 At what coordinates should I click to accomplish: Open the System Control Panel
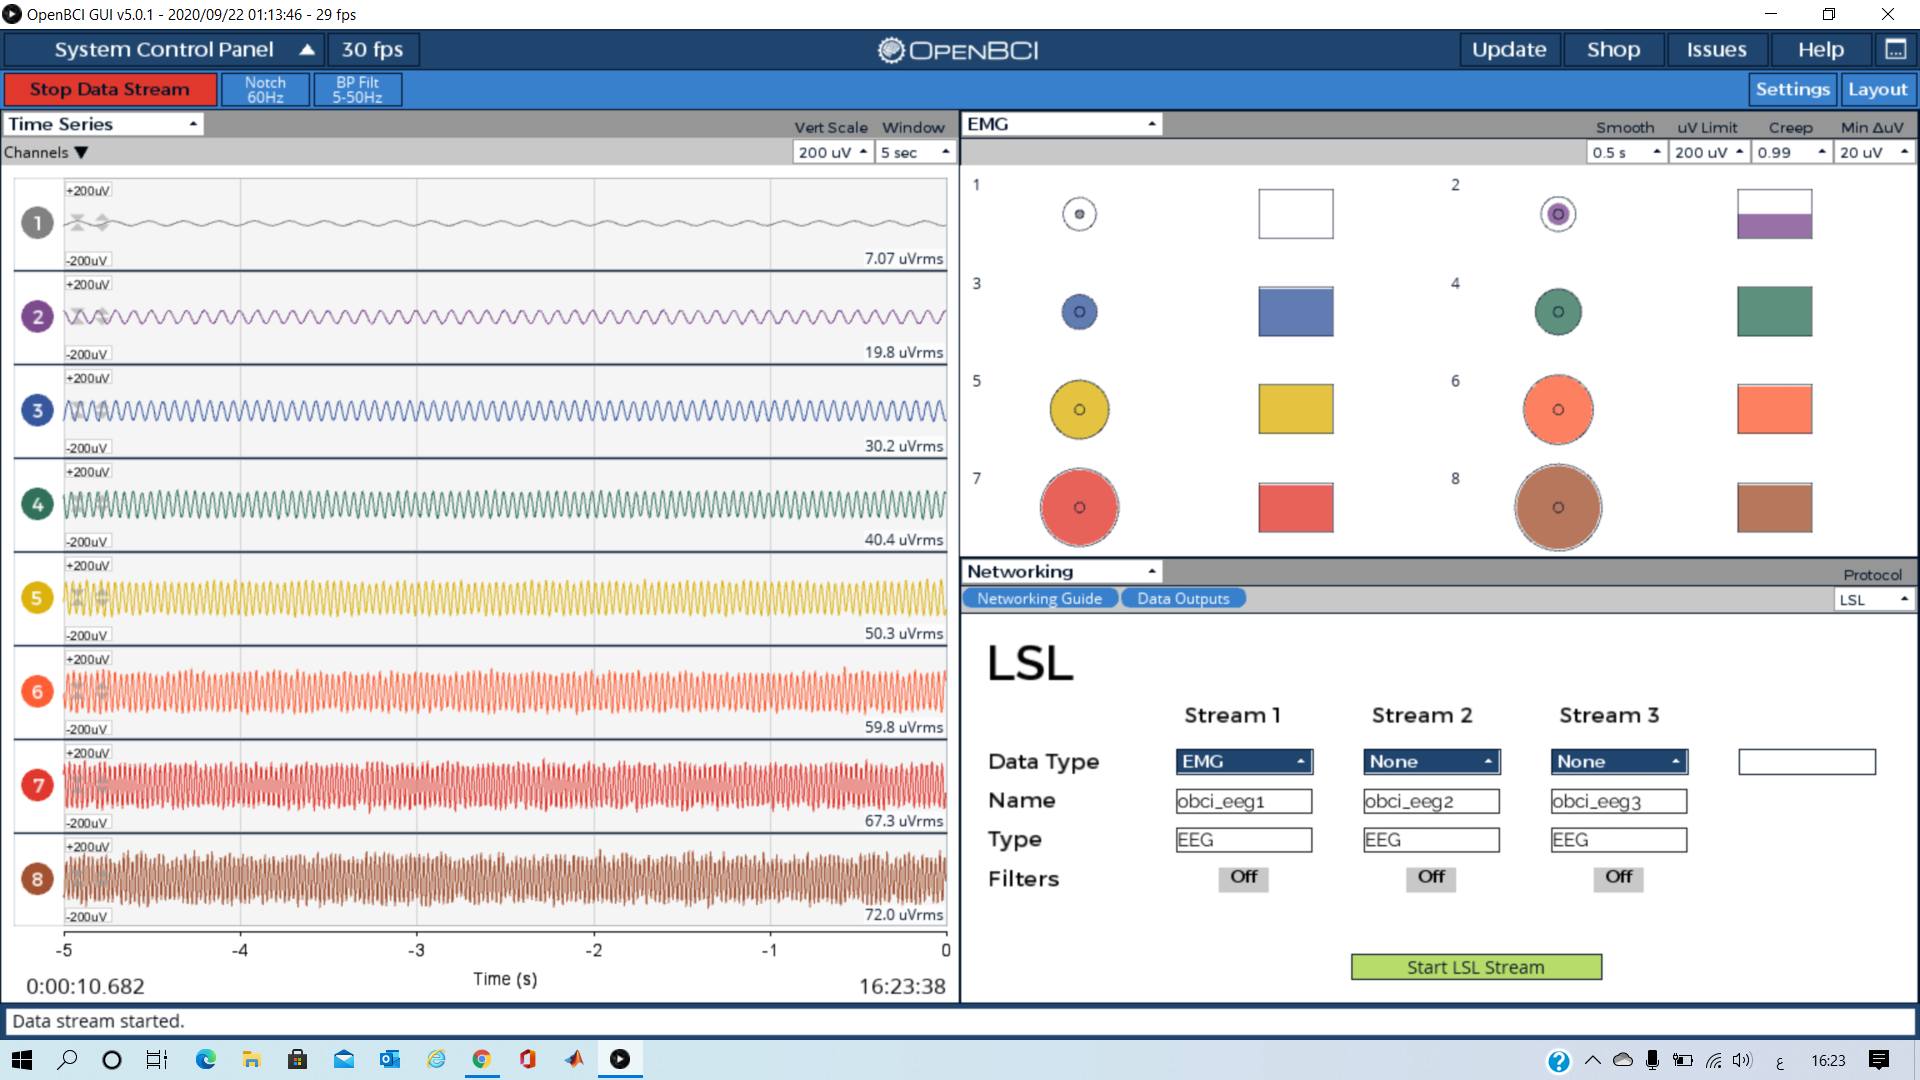coord(164,49)
